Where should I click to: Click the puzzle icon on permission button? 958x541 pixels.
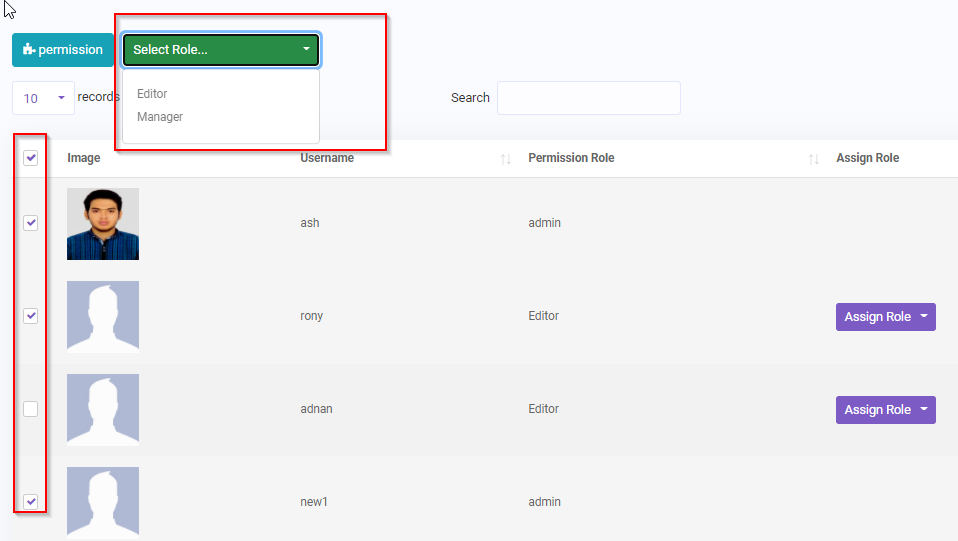[x=29, y=50]
